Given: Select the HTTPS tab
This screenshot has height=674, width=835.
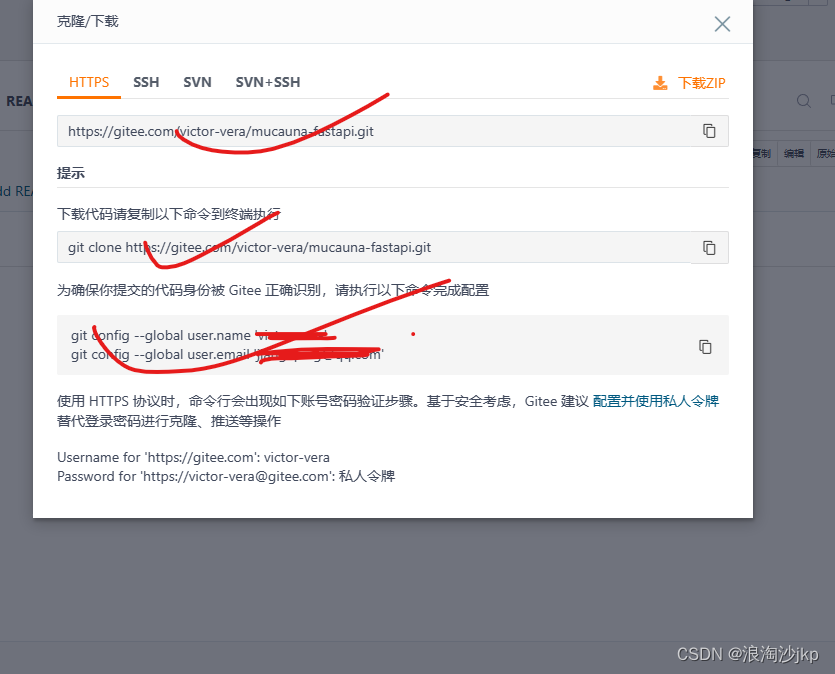Looking at the screenshot, I should [x=88, y=82].
